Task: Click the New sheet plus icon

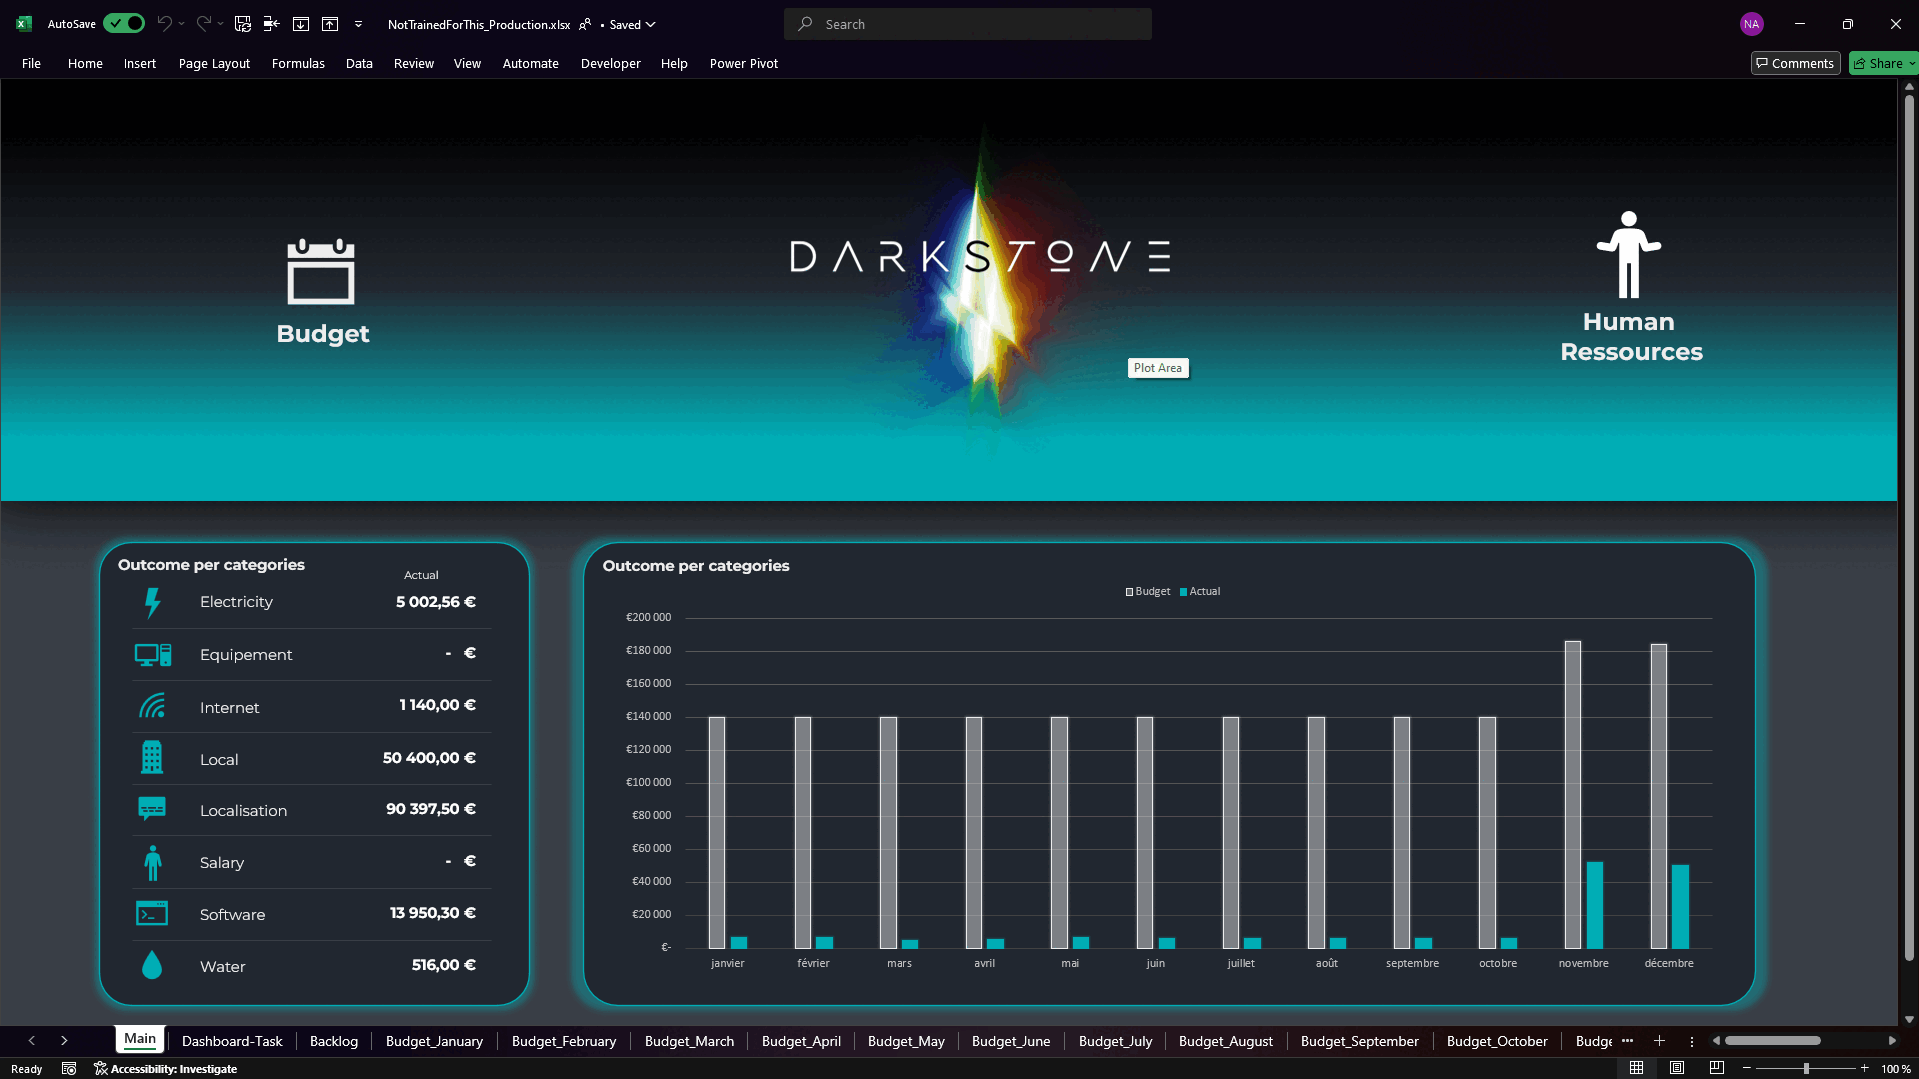Action: coord(1659,1041)
